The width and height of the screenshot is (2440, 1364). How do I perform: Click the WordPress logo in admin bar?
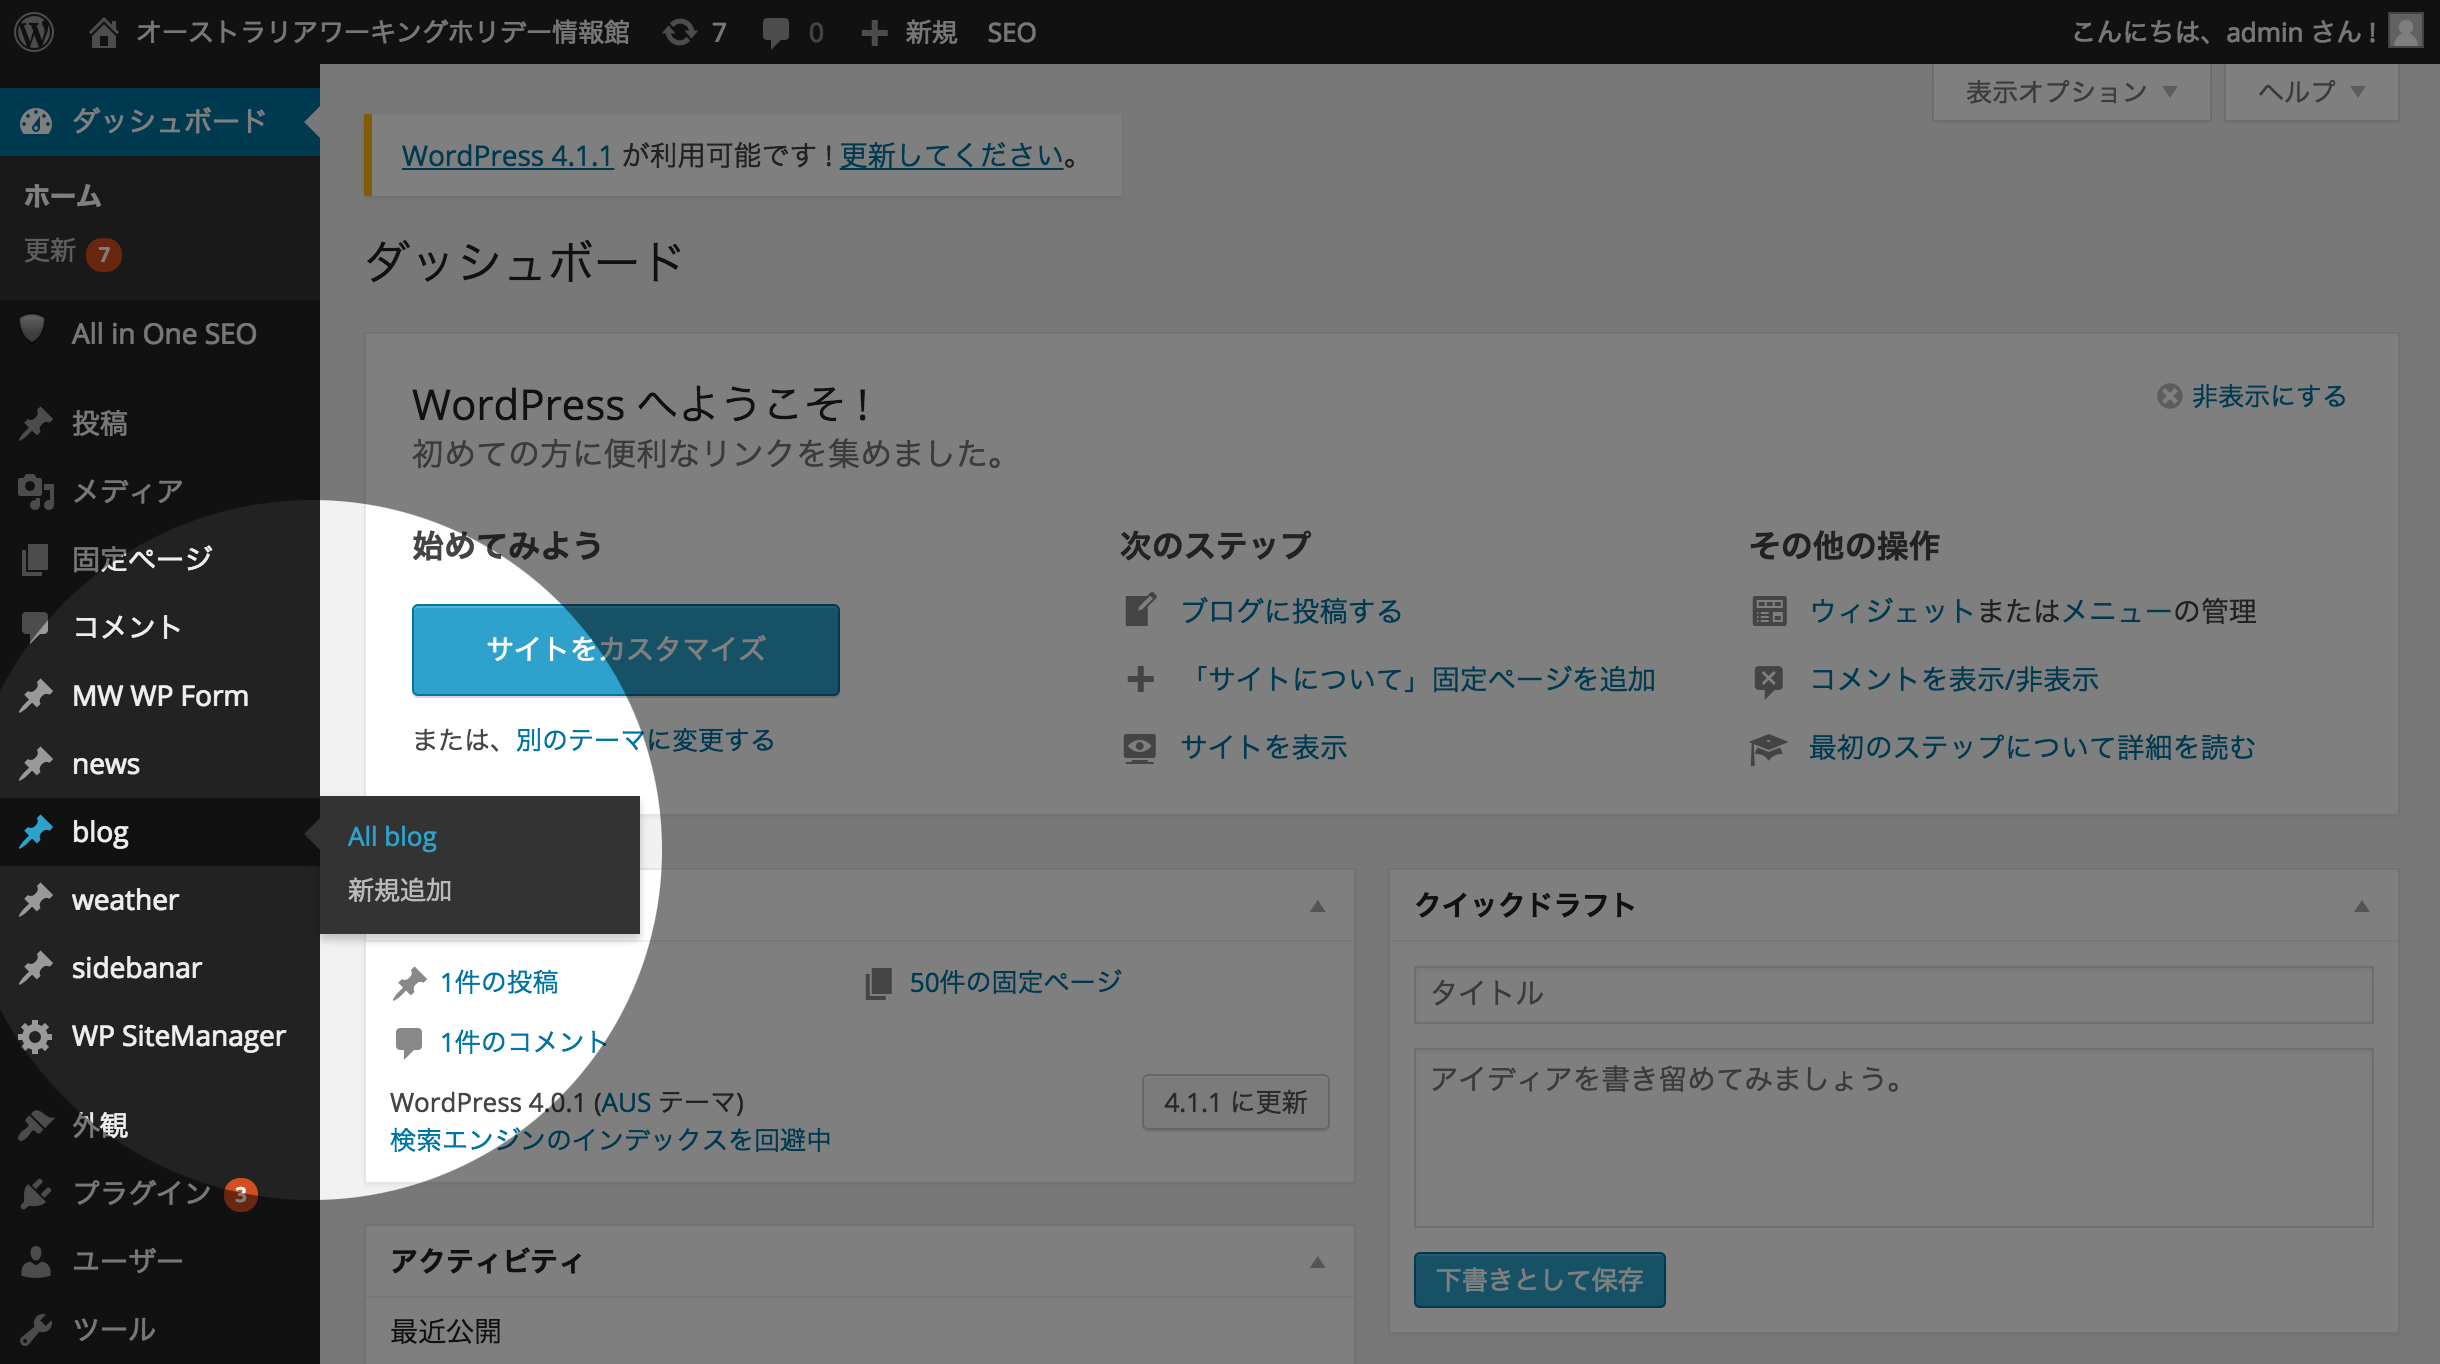[34, 32]
